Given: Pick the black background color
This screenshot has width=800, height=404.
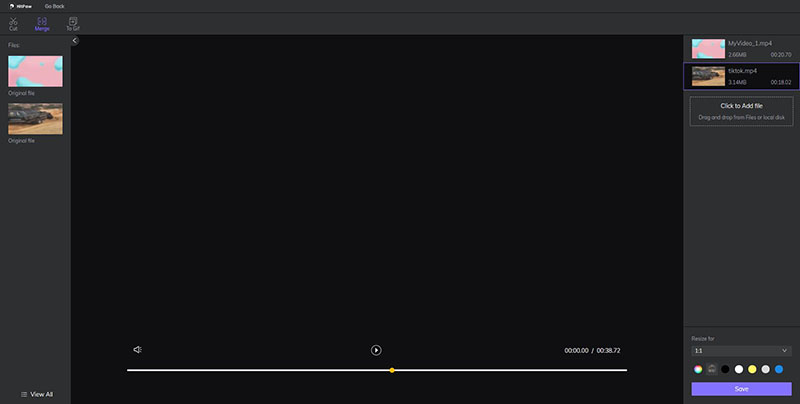Looking at the screenshot, I should click(725, 369).
